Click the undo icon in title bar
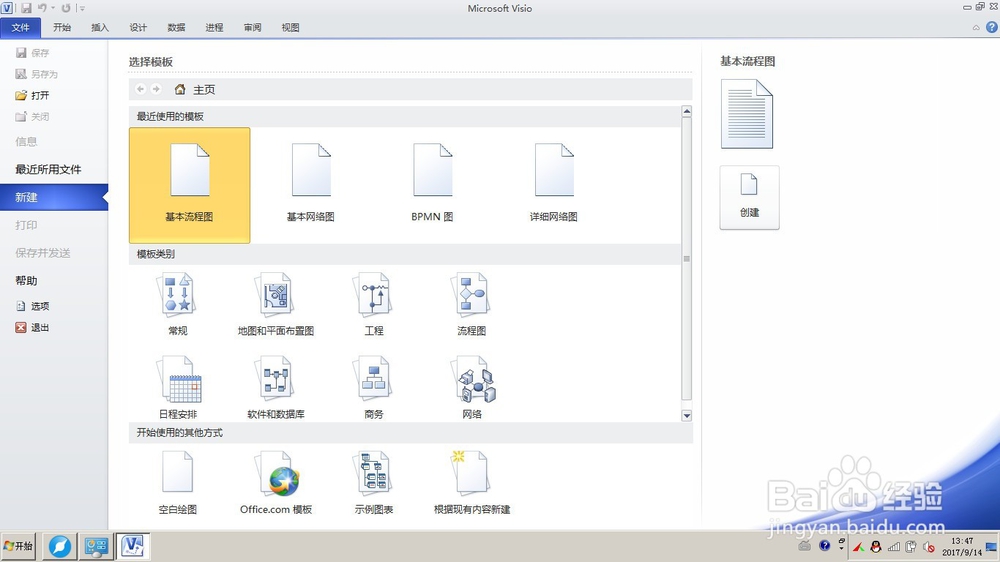The image size is (1000, 562). point(41,8)
